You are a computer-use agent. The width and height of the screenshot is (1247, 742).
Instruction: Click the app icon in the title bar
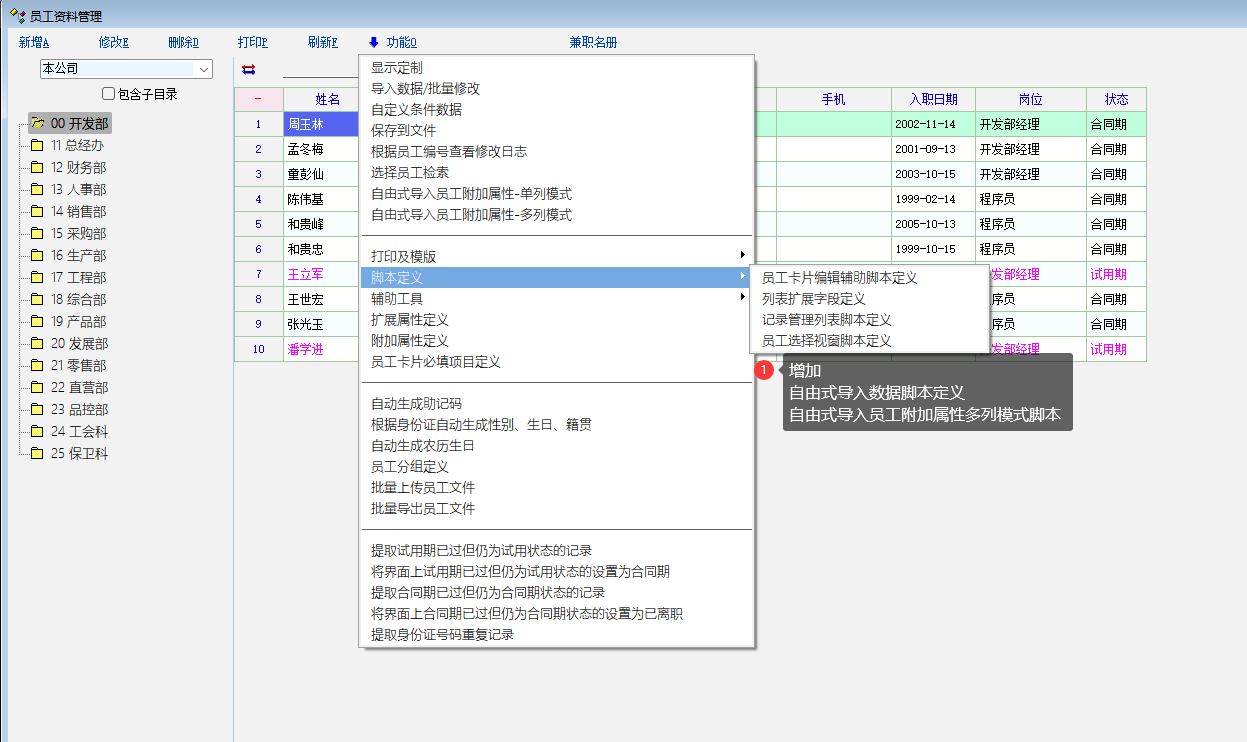tap(17, 15)
